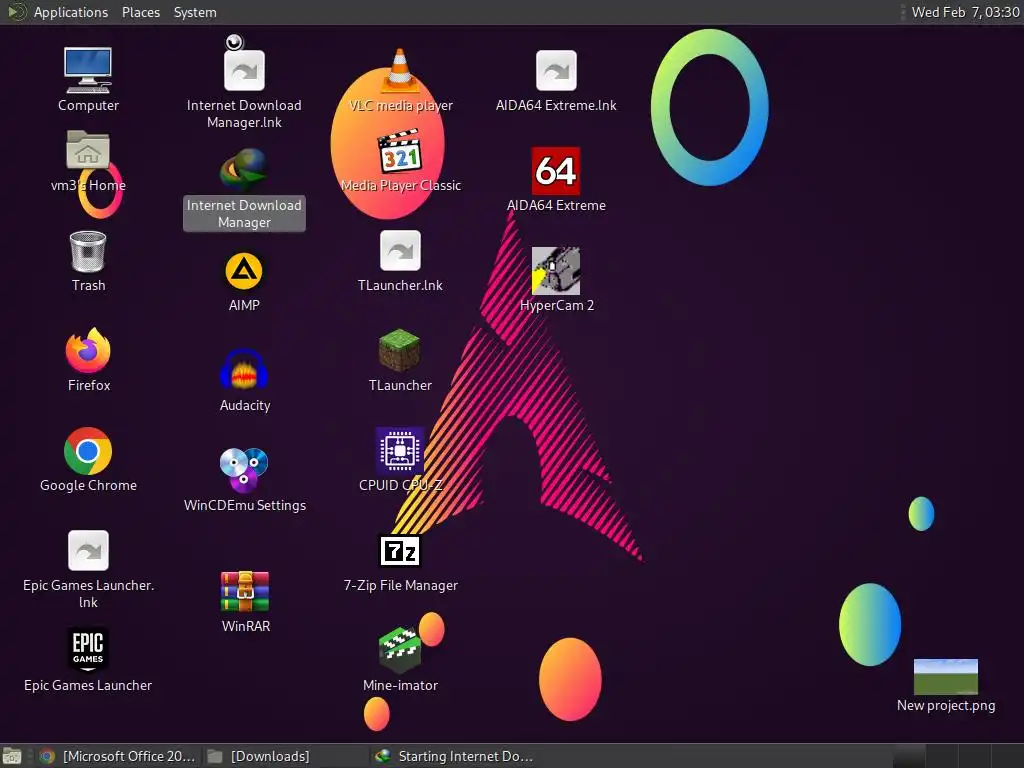Open the Epic Games Launcher icon
1024x768 pixels.
(x=88, y=650)
